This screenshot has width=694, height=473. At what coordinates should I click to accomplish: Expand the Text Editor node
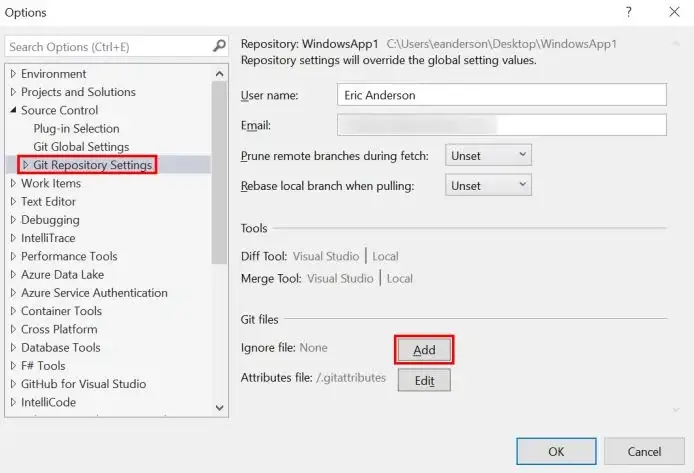13,202
